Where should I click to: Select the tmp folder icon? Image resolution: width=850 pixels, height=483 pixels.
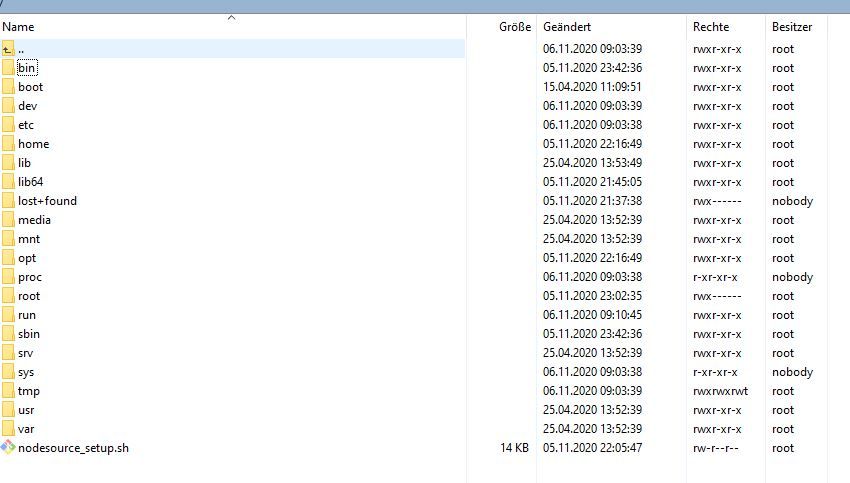(8, 390)
